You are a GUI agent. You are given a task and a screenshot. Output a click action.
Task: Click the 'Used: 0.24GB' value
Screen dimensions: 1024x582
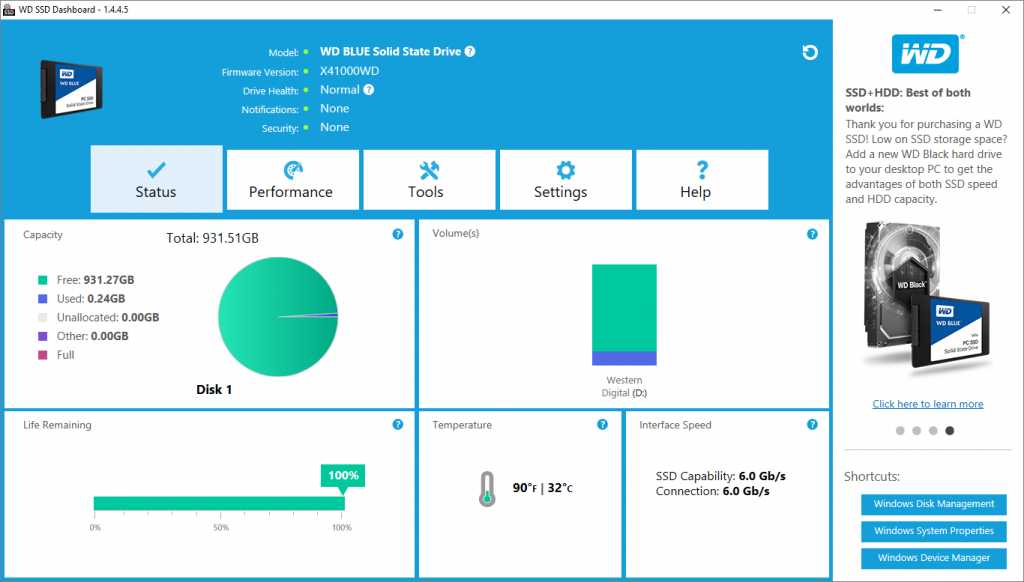(x=91, y=299)
